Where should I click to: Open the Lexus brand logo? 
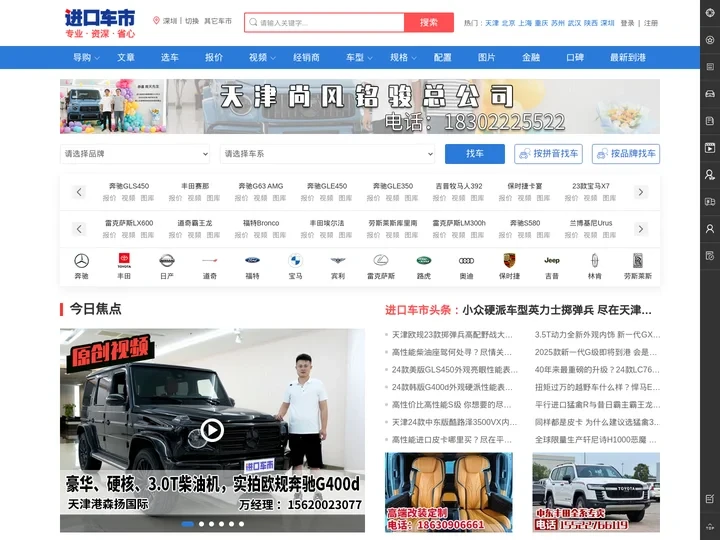point(381,260)
